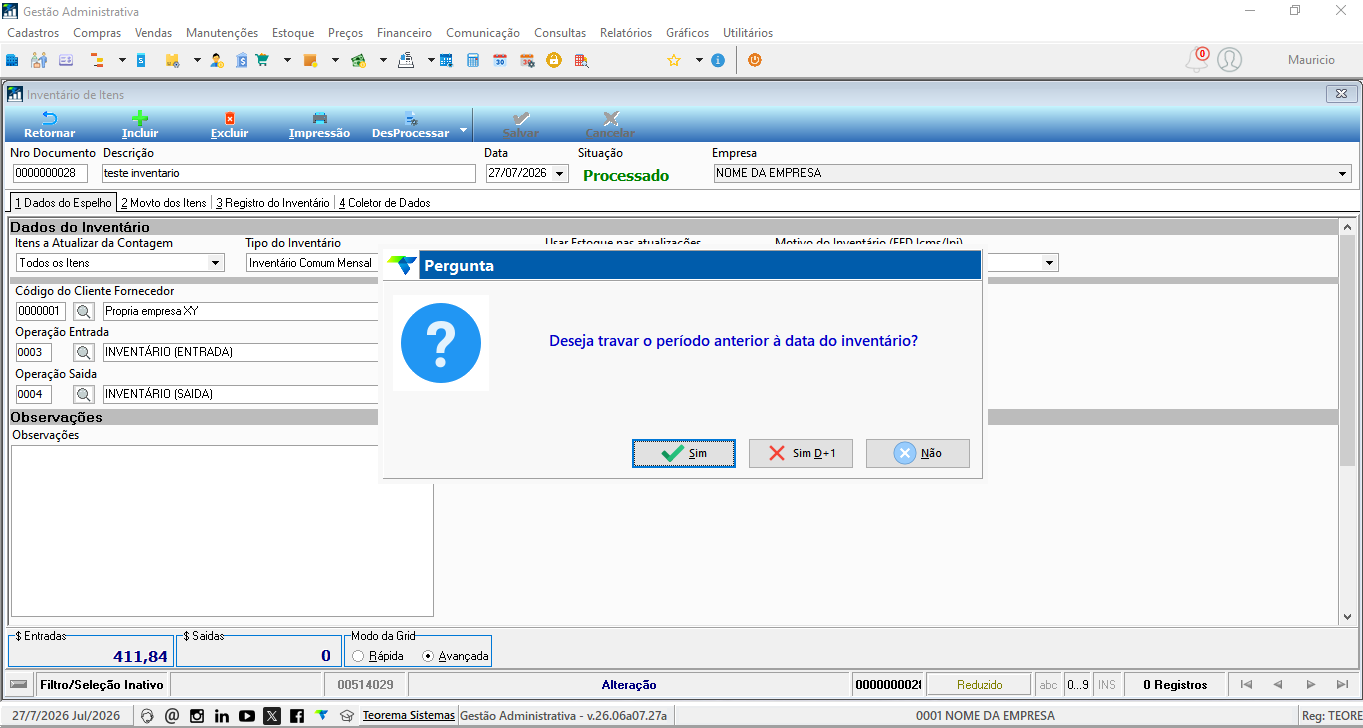Click the green shopping cart icon

[x=262, y=60]
